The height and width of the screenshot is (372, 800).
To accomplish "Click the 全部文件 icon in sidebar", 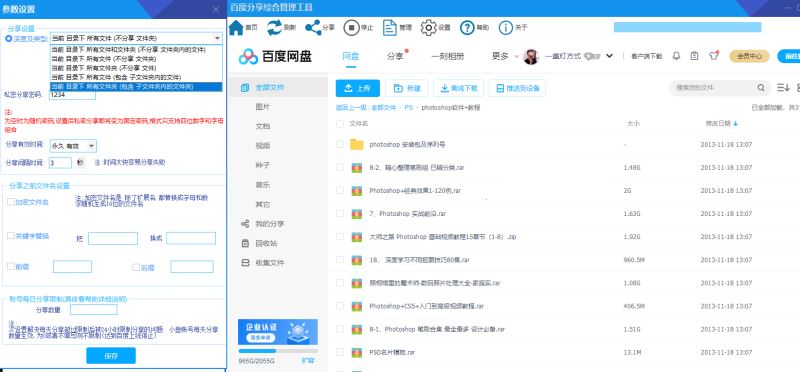I will pos(245,88).
